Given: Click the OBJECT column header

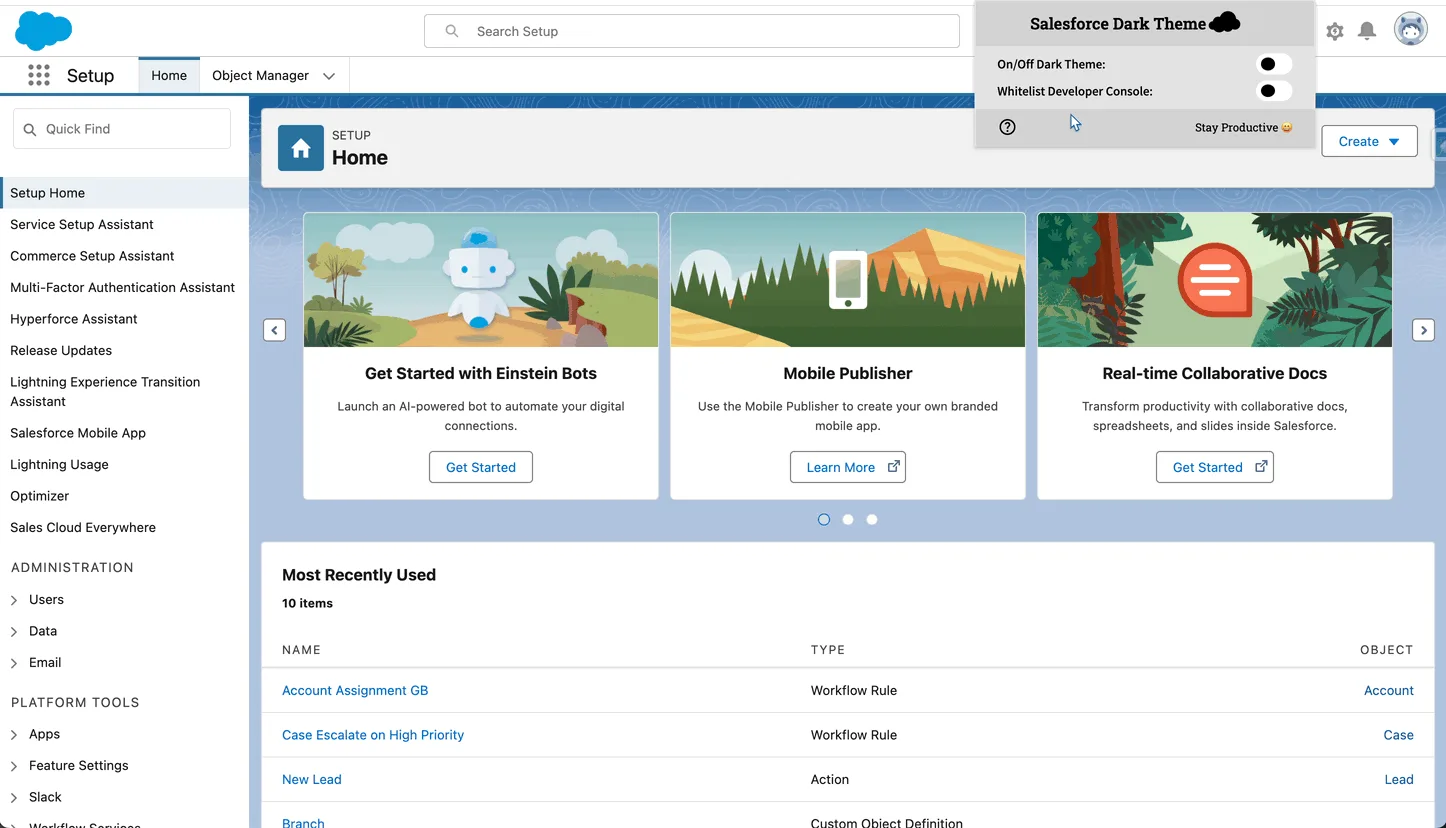Looking at the screenshot, I should [1387, 650].
